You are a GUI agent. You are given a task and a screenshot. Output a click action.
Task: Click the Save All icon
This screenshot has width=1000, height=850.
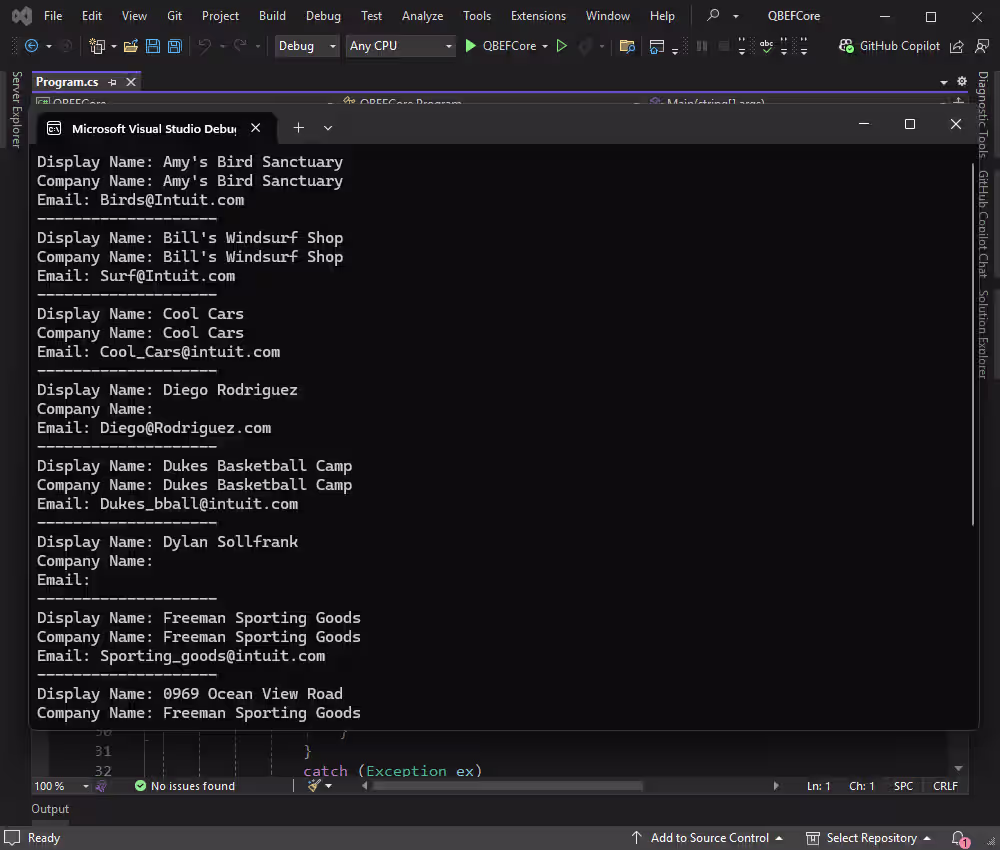[x=175, y=46]
